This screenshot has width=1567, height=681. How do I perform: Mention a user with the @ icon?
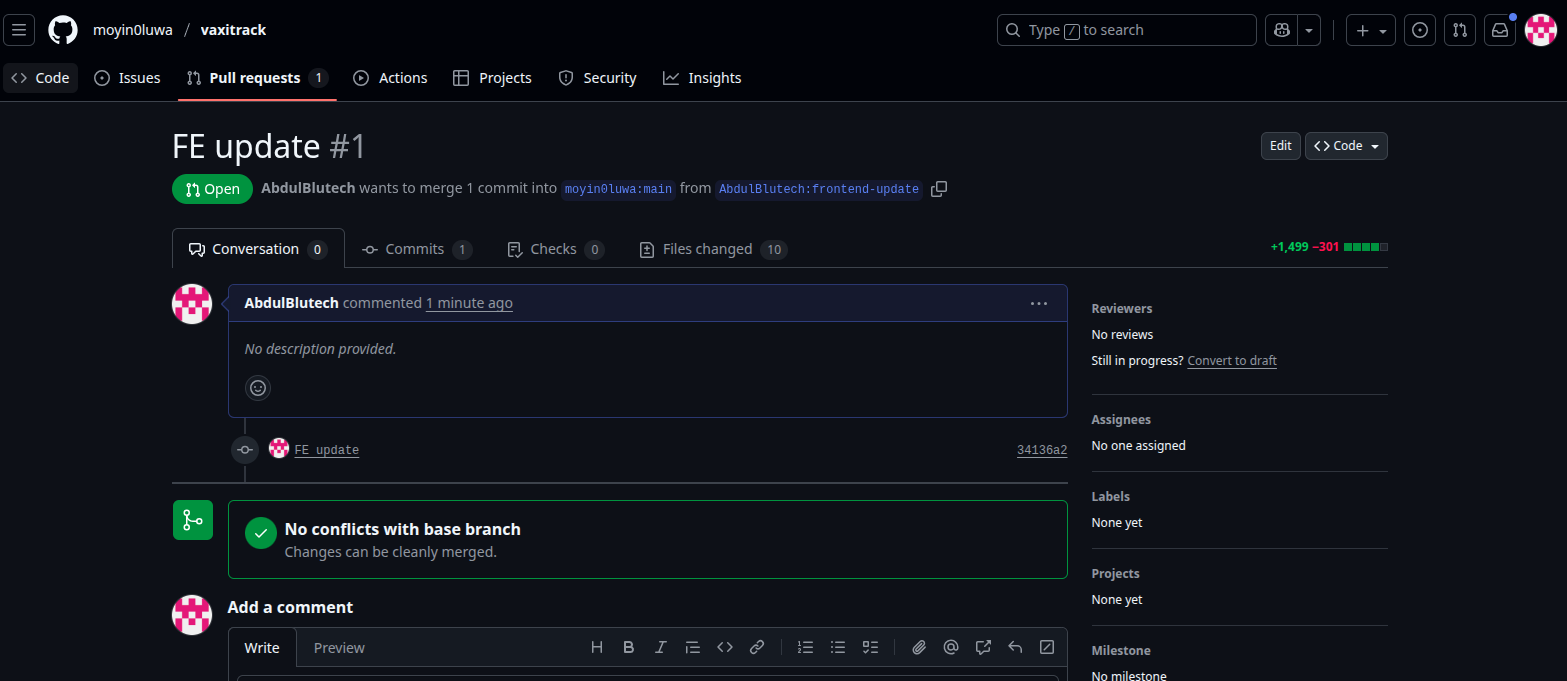click(951, 647)
